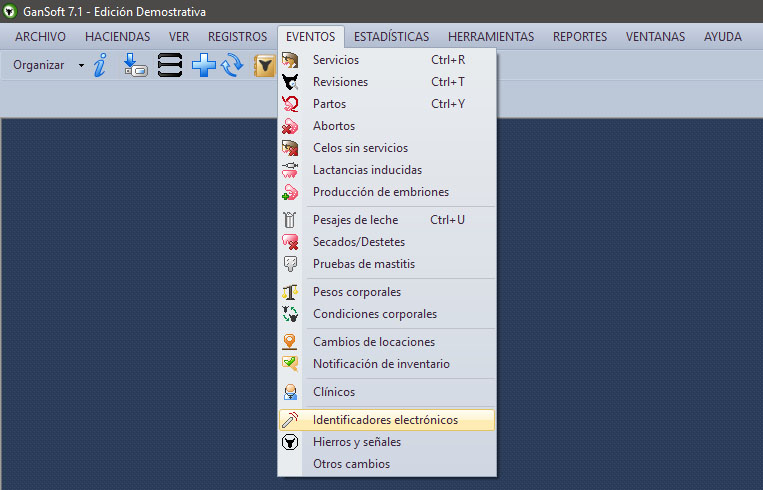The height and width of the screenshot is (490, 763).
Task: Click the blue info icon in toolbar
Action: (x=100, y=65)
